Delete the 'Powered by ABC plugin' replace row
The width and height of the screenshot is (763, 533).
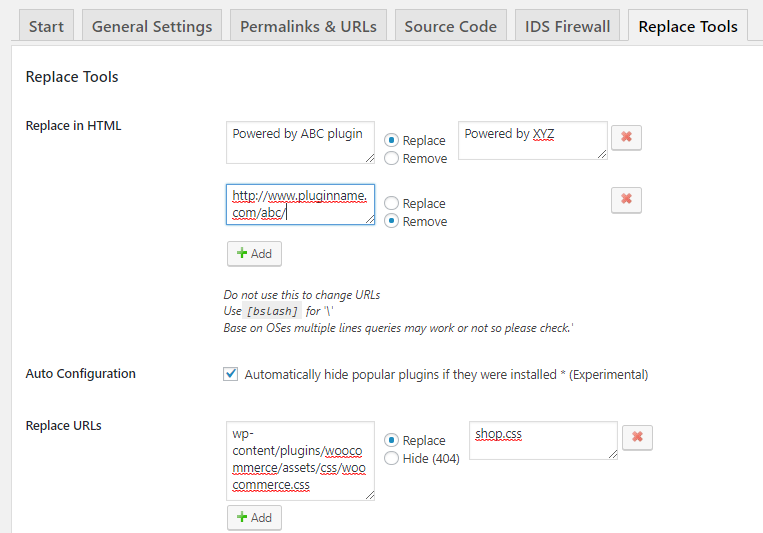click(x=626, y=137)
